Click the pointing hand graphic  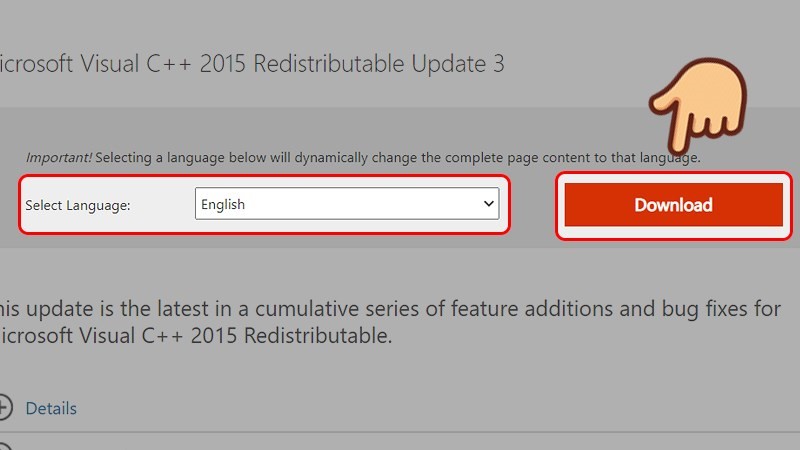click(x=699, y=106)
